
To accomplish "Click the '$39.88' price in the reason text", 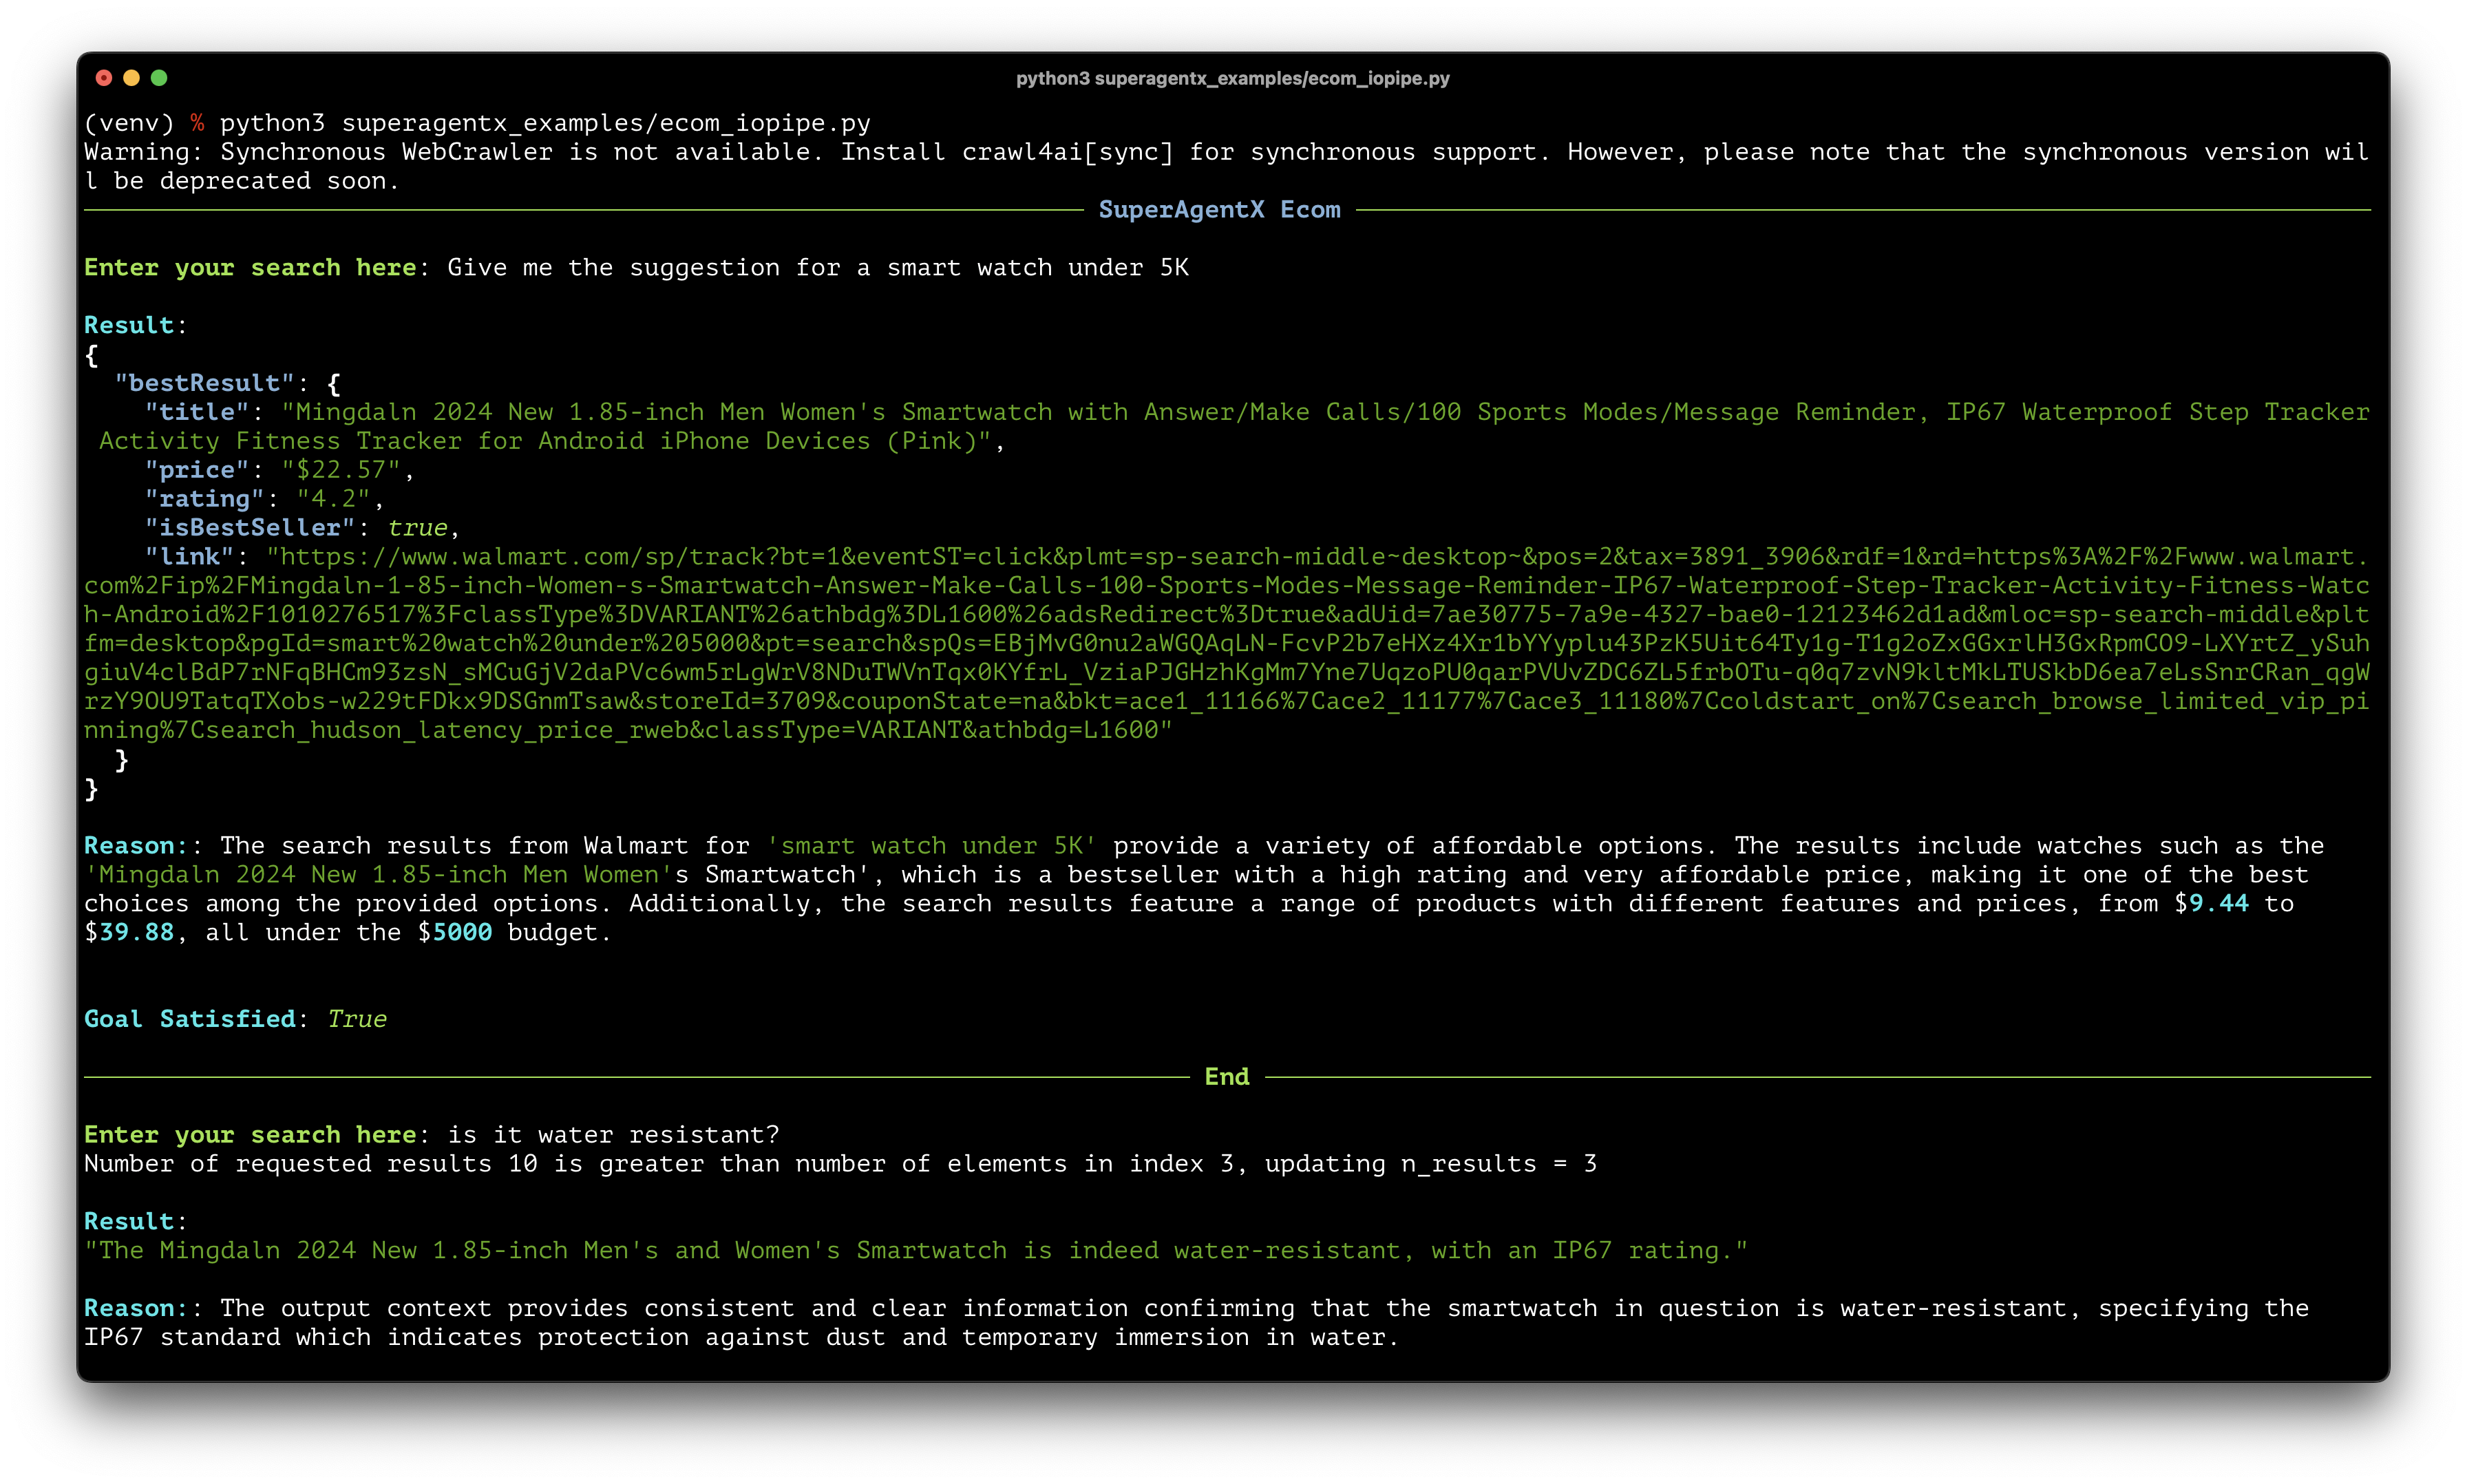I will tap(129, 933).
